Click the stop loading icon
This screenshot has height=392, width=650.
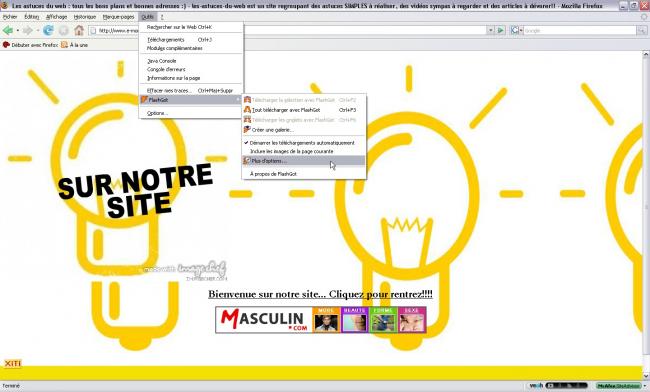tap(63, 30)
